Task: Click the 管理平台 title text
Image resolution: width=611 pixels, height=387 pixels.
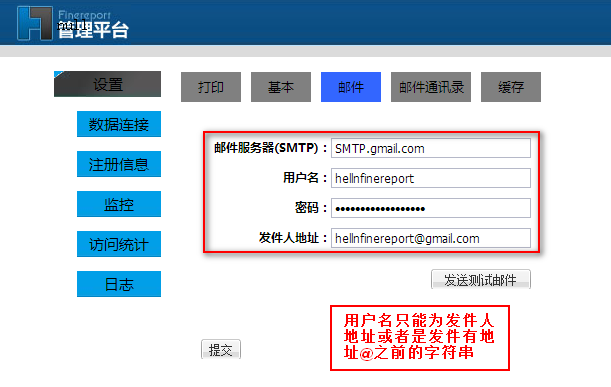Action: (94, 30)
